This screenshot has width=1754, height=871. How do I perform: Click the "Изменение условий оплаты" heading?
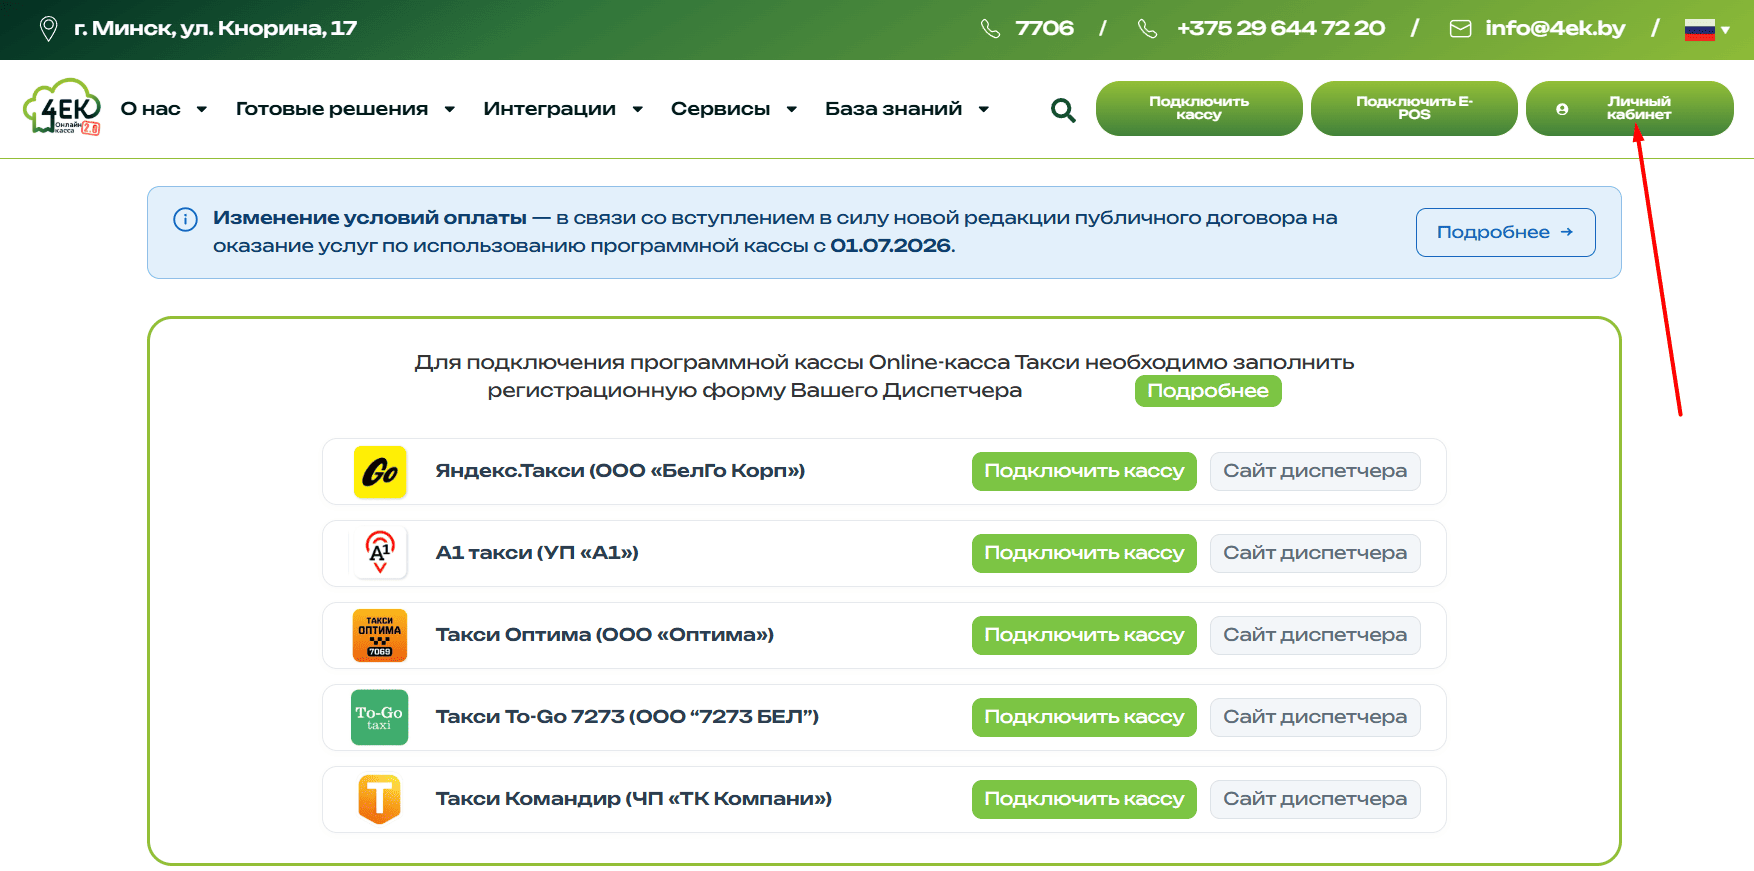pyautogui.click(x=370, y=218)
